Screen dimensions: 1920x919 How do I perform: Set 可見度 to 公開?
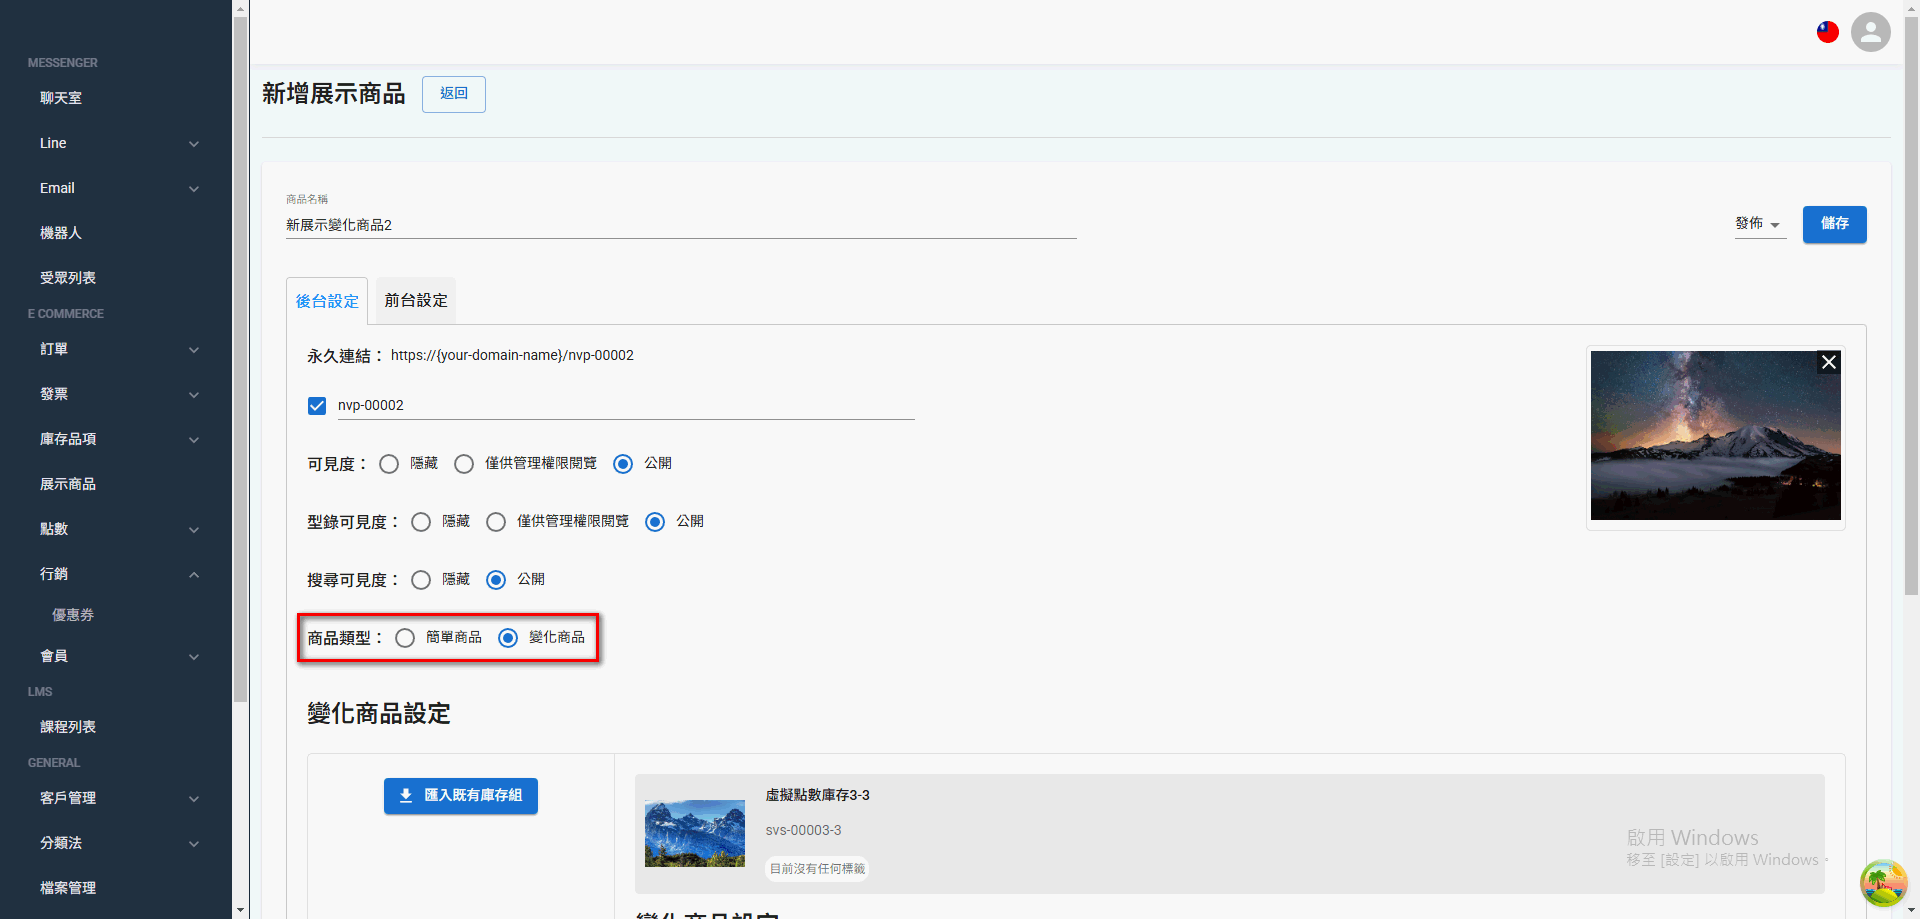click(x=623, y=464)
